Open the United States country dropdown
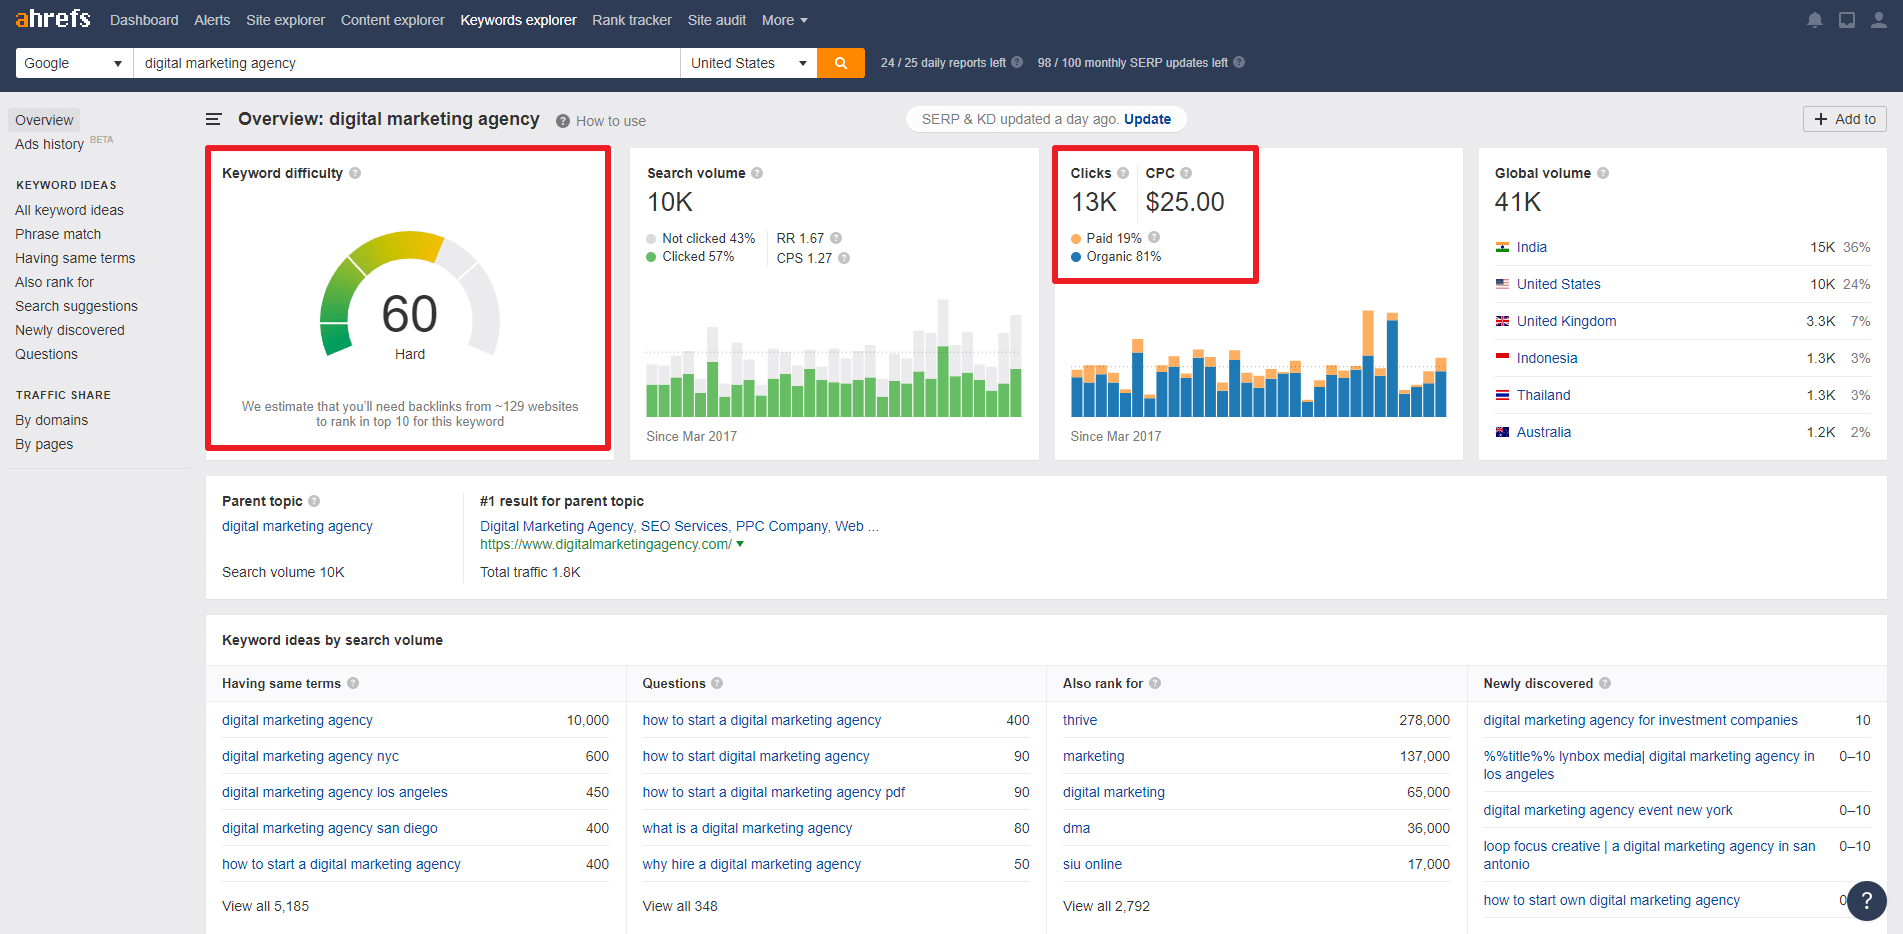This screenshot has height=934, width=1903. (748, 63)
